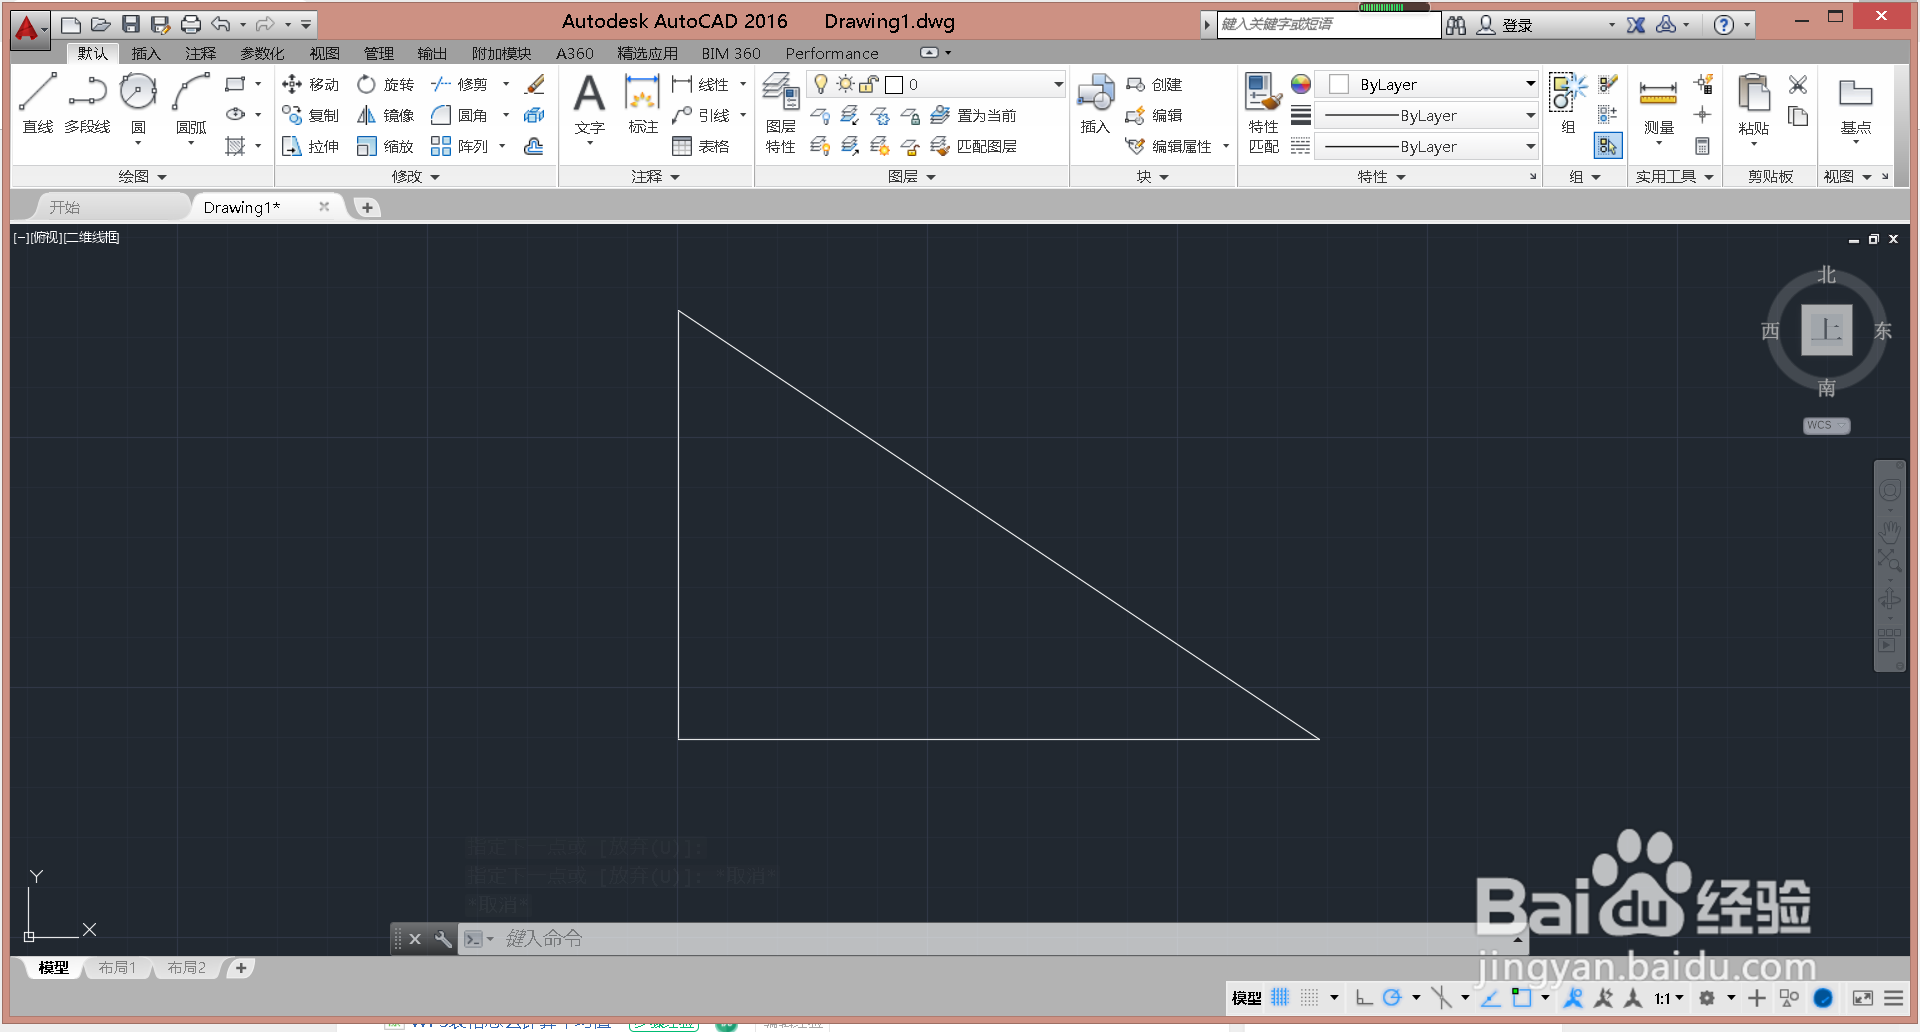Select the Line (直线) drawing tool

point(38,102)
